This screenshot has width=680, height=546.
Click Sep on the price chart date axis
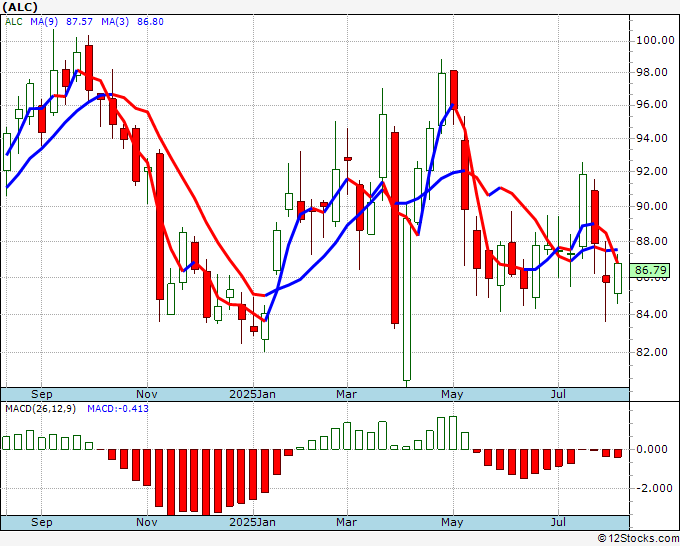coord(42,395)
